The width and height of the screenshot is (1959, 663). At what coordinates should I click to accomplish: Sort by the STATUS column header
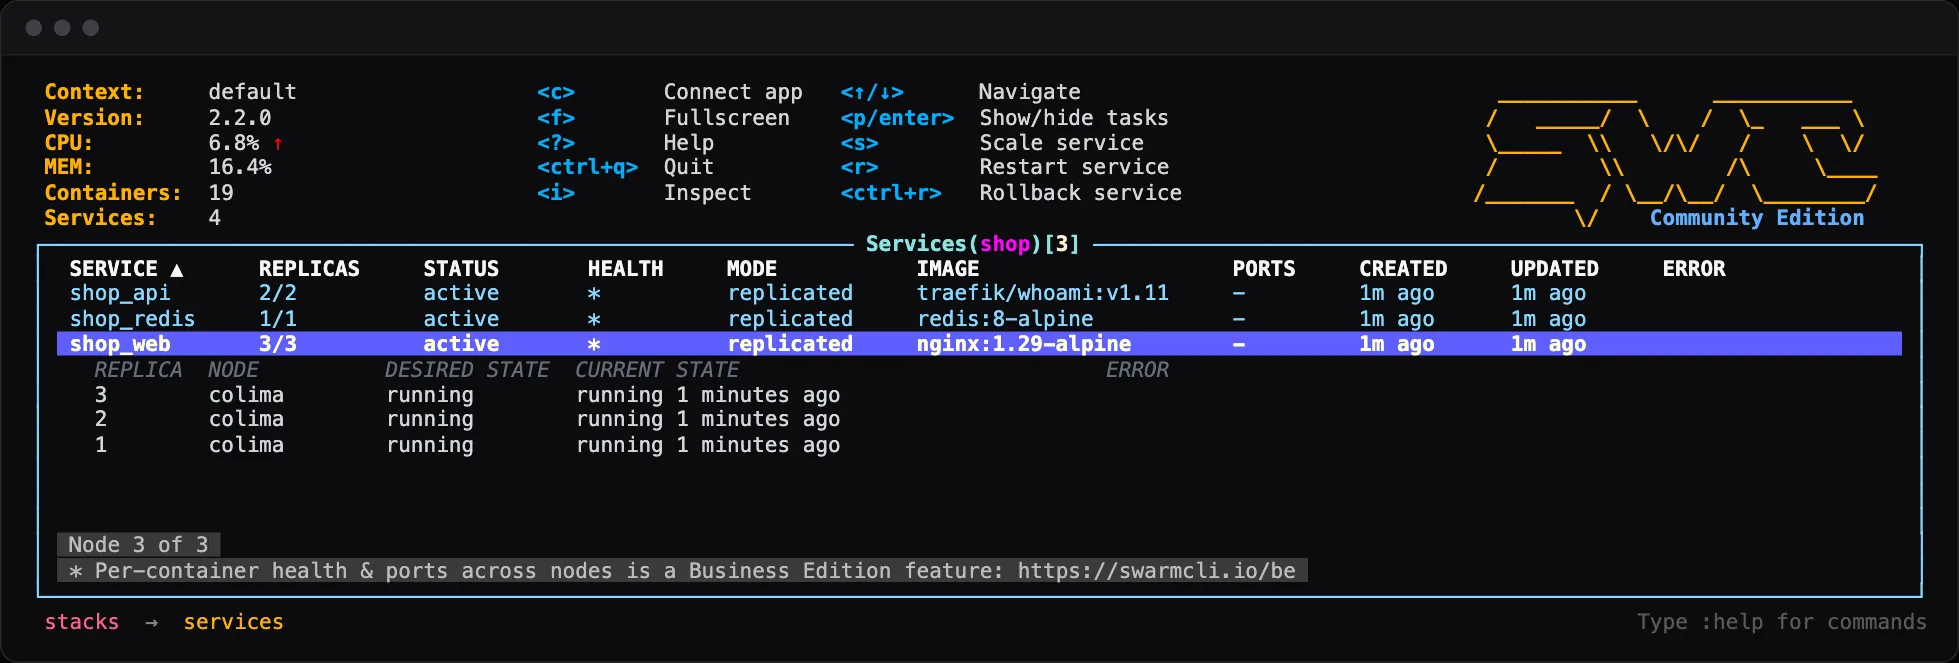point(461,269)
